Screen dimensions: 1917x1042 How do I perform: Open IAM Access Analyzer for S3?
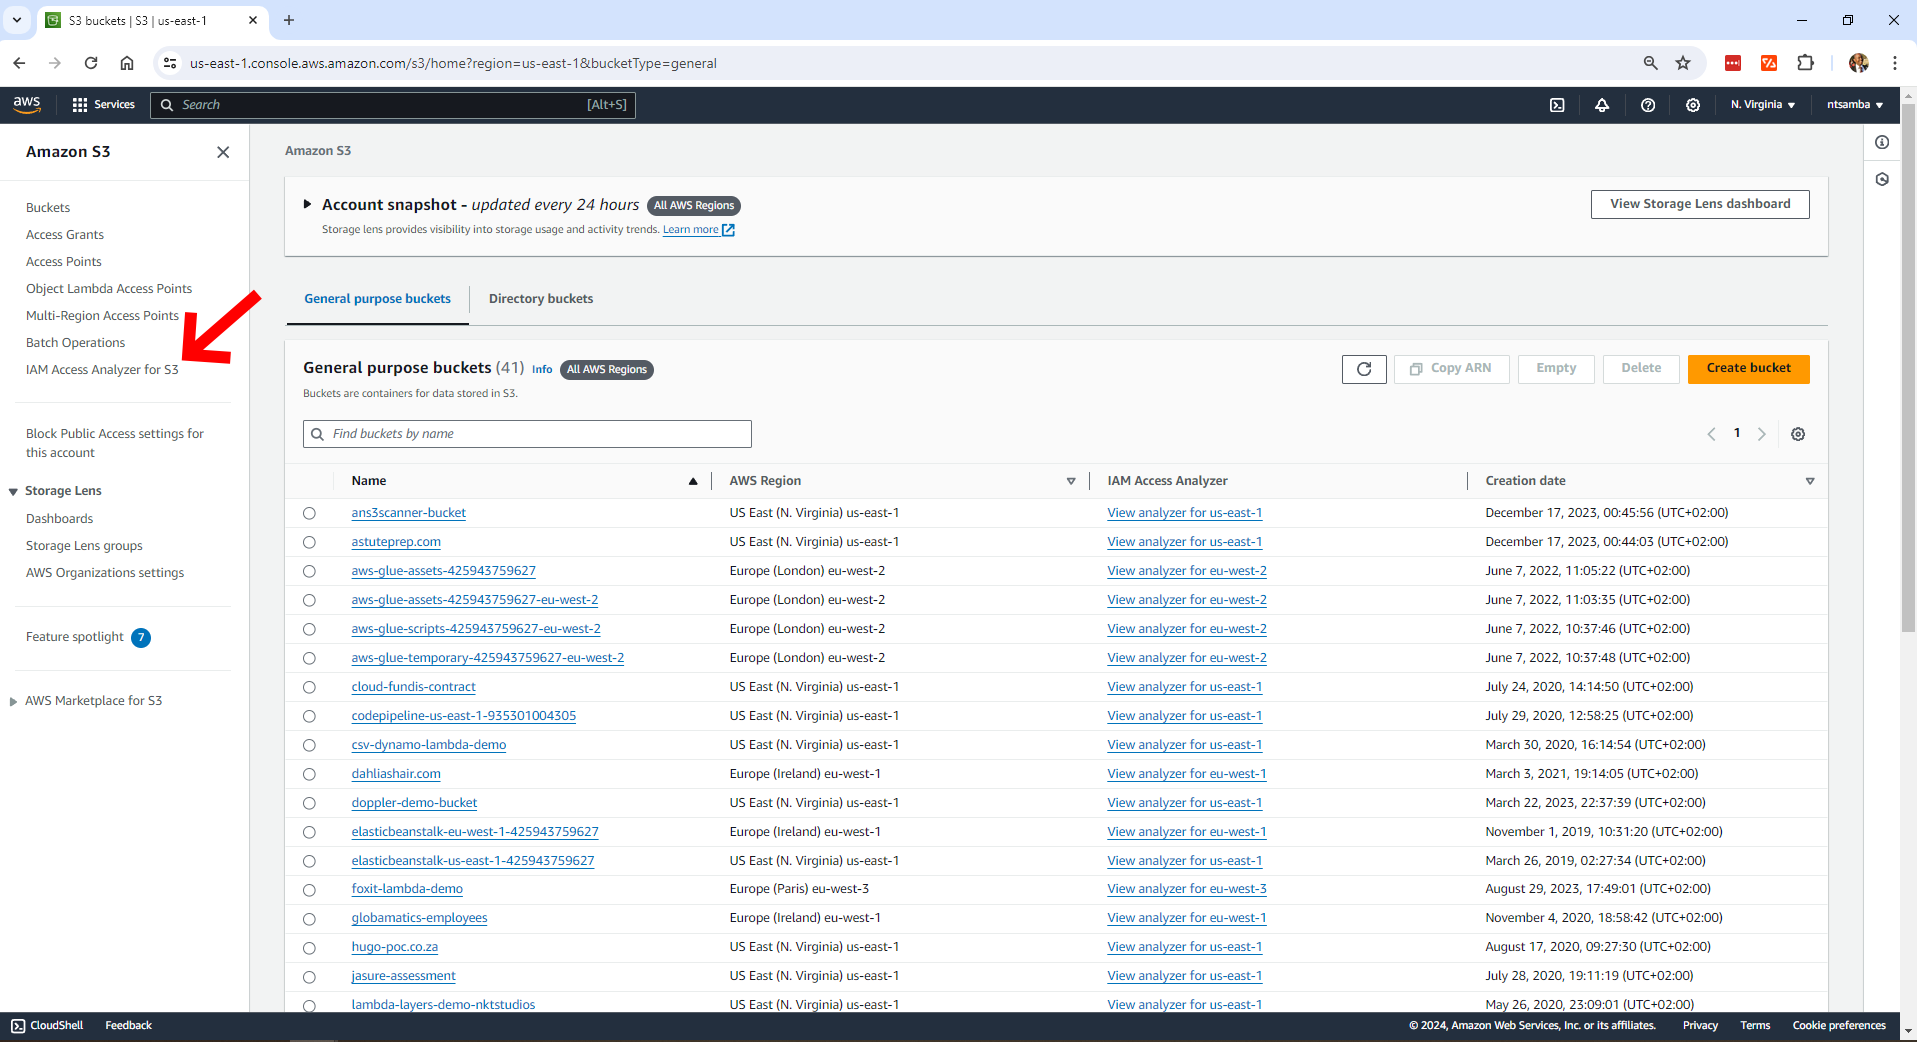click(102, 369)
